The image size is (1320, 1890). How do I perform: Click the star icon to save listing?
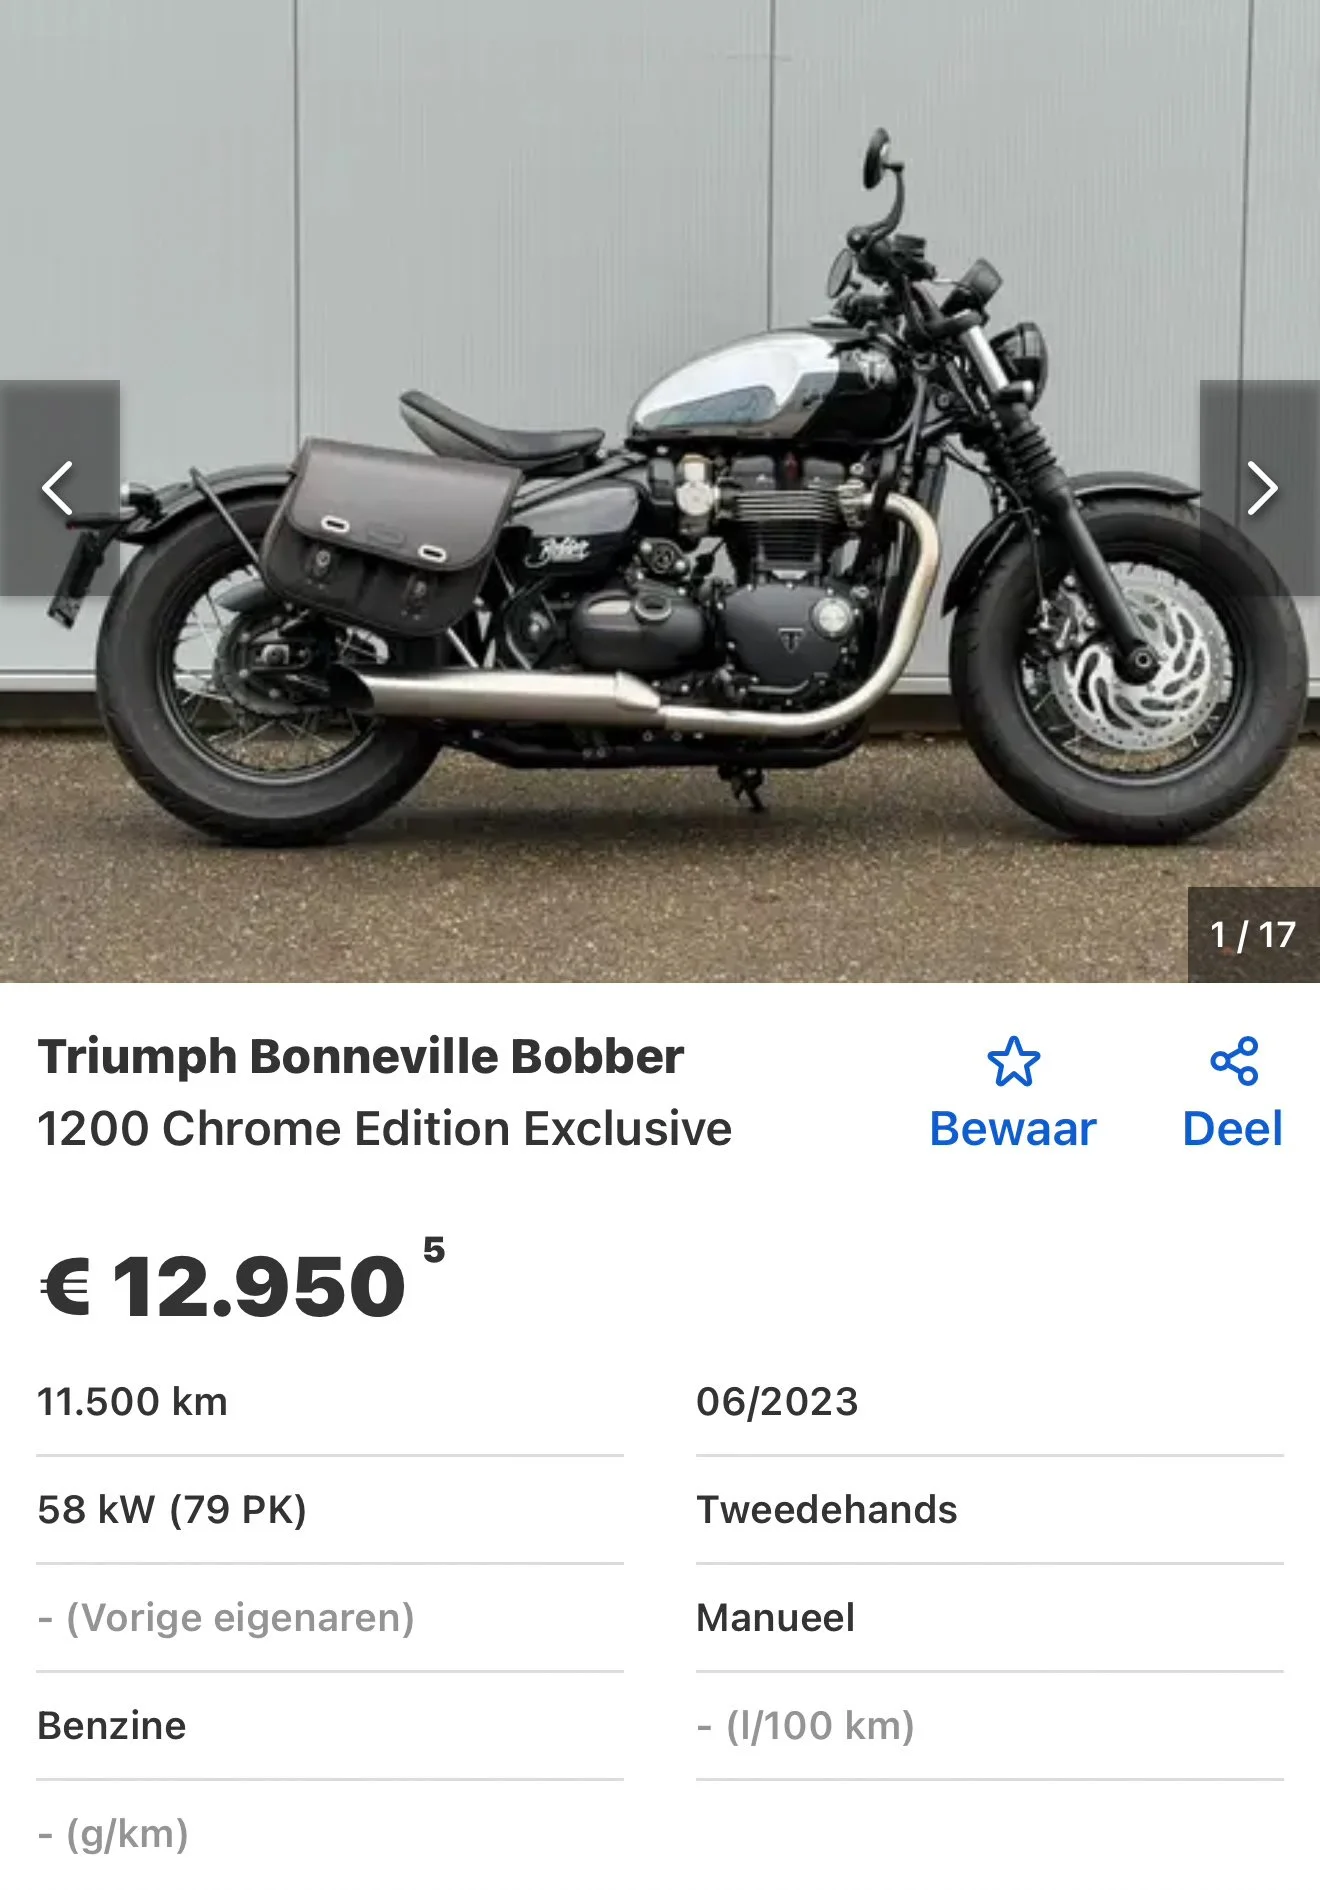(1013, 1061)
